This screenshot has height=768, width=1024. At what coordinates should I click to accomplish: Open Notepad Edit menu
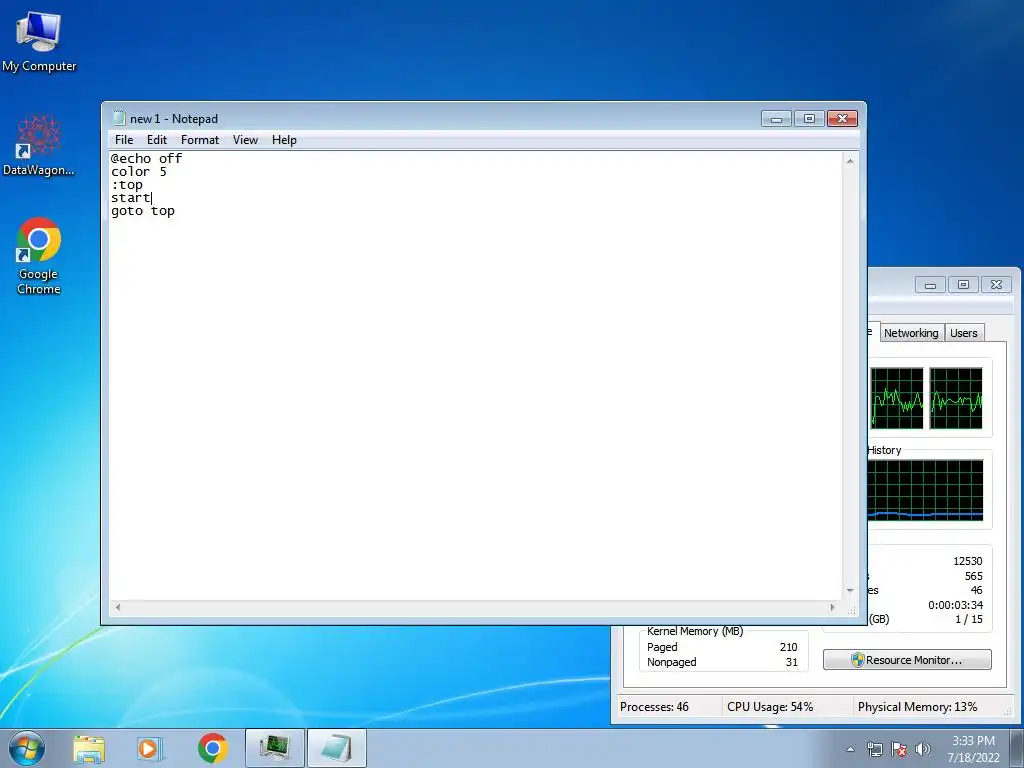pyautogui.click(x=157, y=140)
